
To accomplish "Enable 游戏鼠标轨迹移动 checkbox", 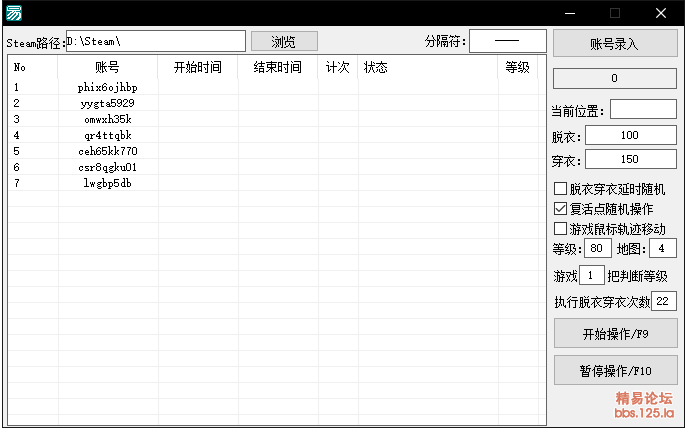I will [560, 228].
